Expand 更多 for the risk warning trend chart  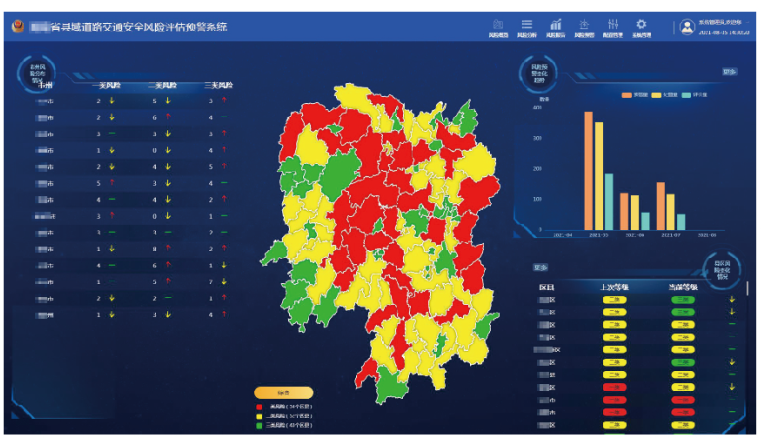(x=729, y=72)
